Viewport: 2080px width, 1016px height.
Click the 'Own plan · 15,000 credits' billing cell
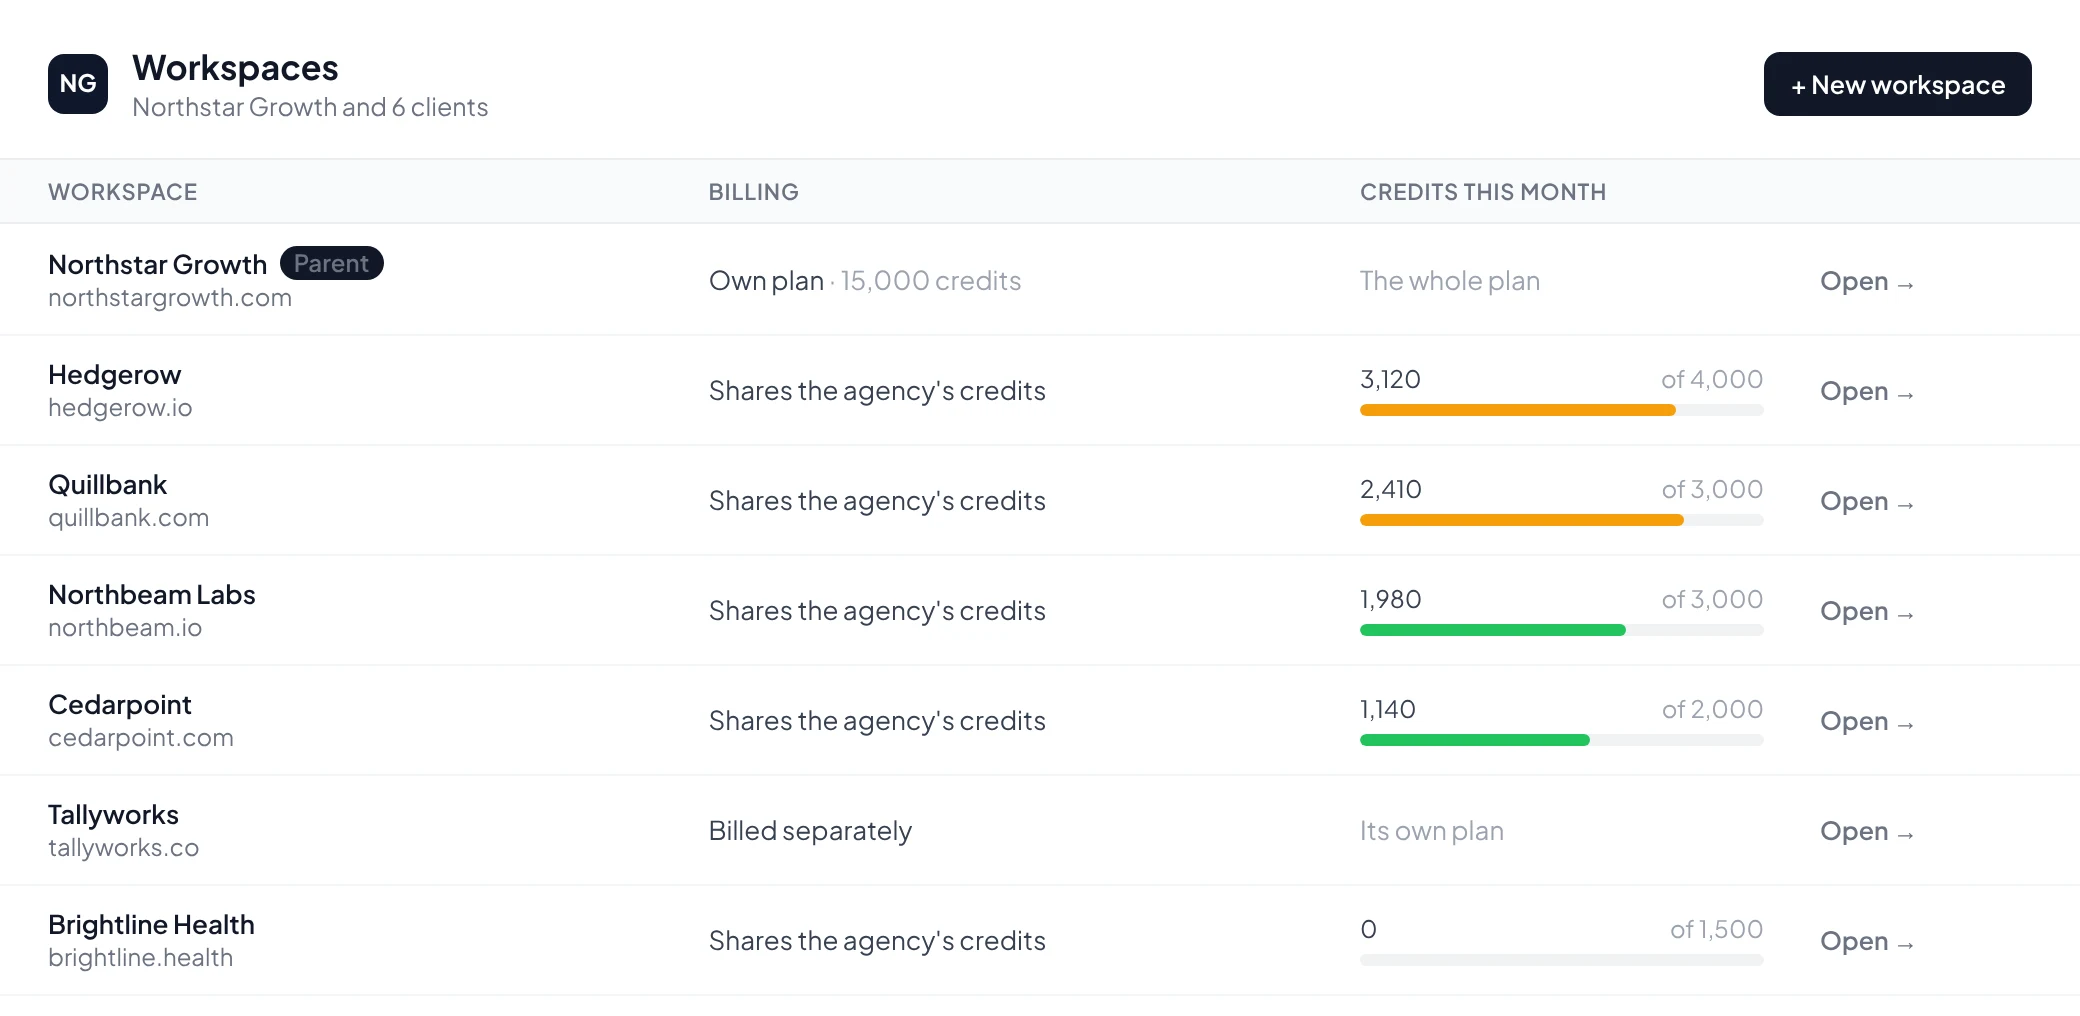point(865,281)
